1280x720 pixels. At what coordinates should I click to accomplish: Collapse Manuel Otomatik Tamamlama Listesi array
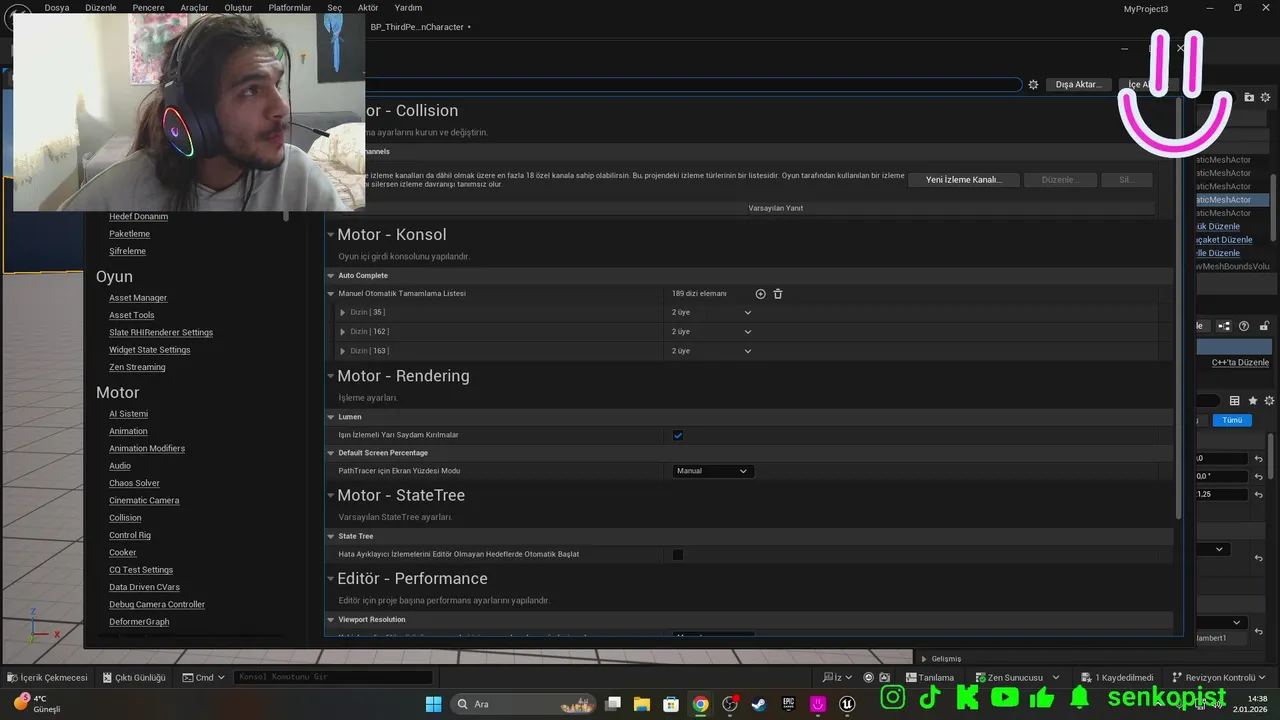(331, 294)
